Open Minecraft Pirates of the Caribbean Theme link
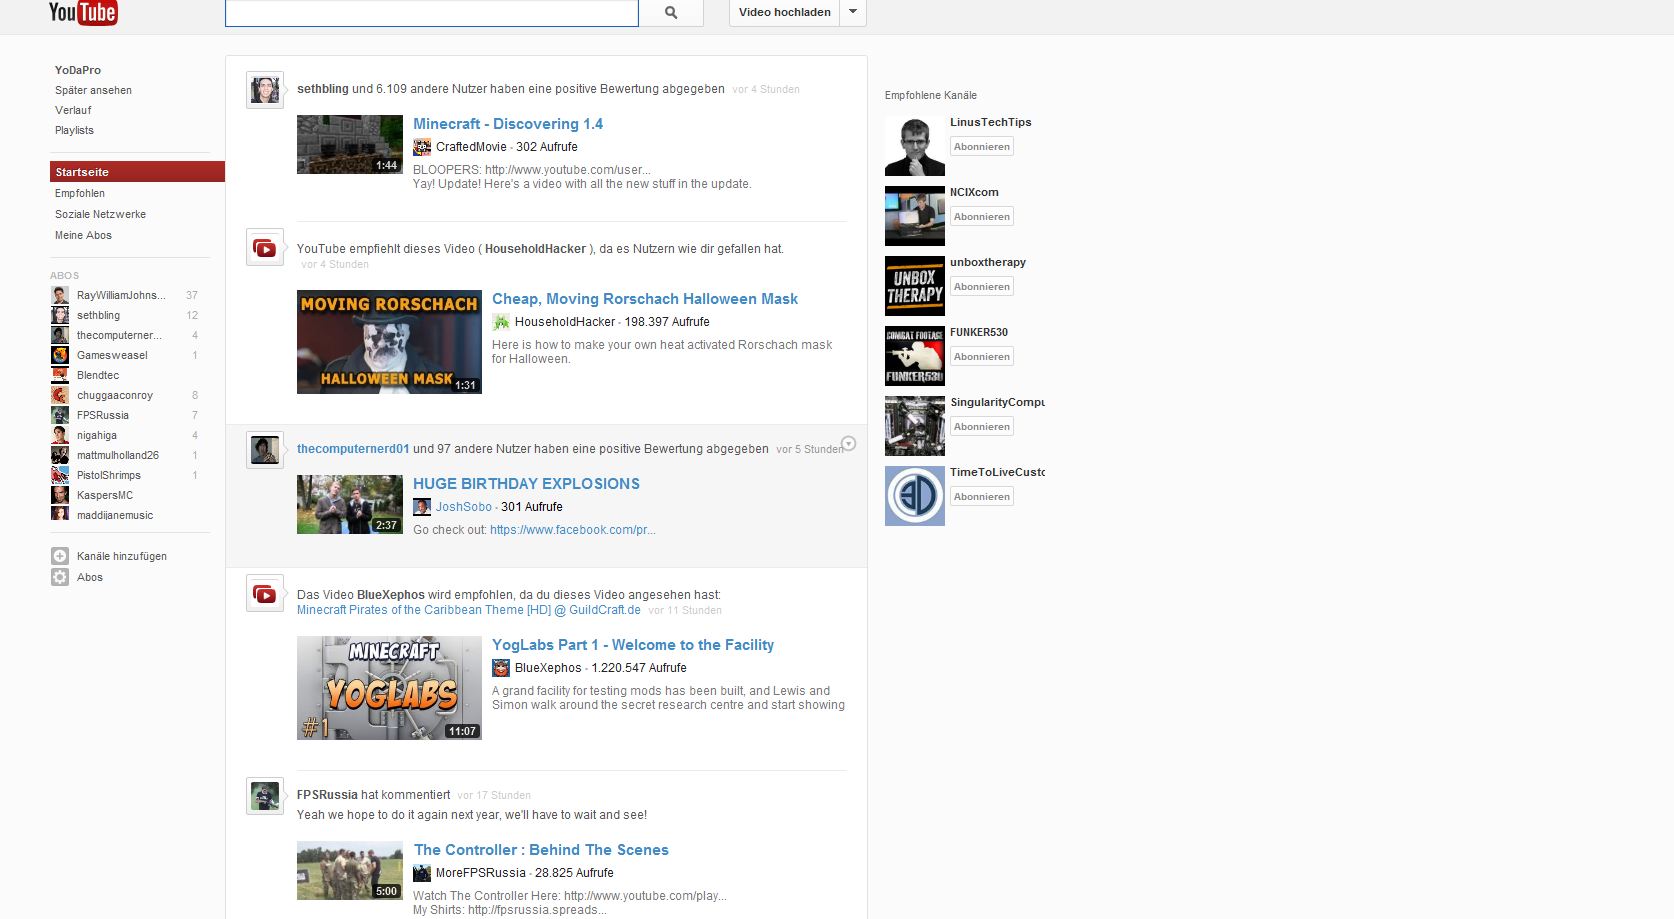Viewport: 1674px width, 919px height. [469, 610]
